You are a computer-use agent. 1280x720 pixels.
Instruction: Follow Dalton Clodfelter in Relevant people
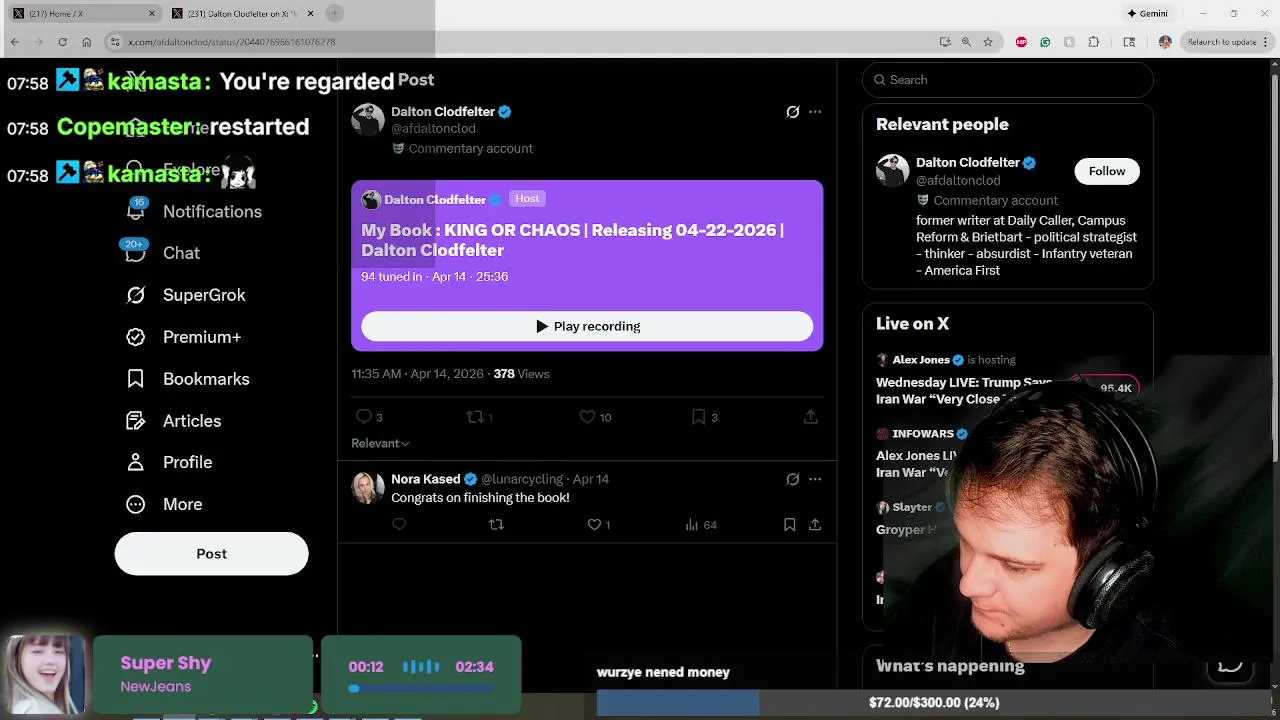click(1106, 171)
